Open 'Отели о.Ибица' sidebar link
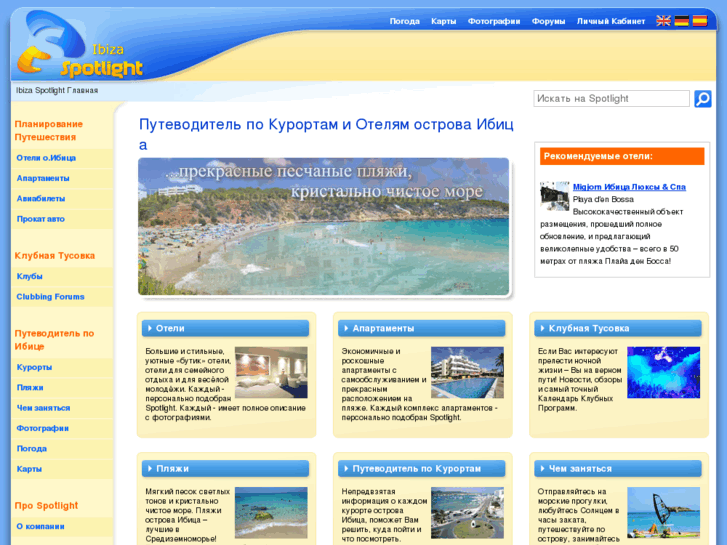This screenshot has height=545, width=727. coord(62,158)
